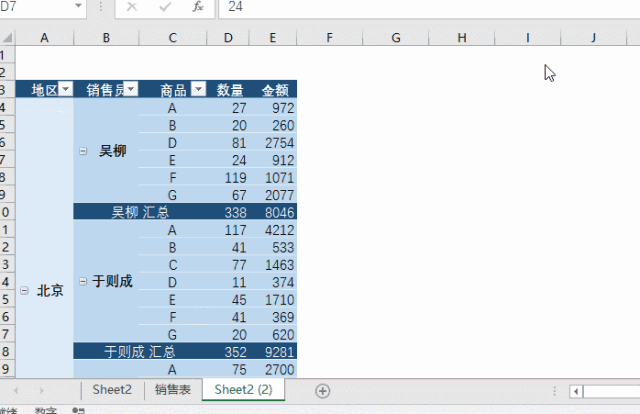Viewport: 640px width, 414px height.
Task: Expand the Name Box dropdown arrow
Action: point(78,7)
